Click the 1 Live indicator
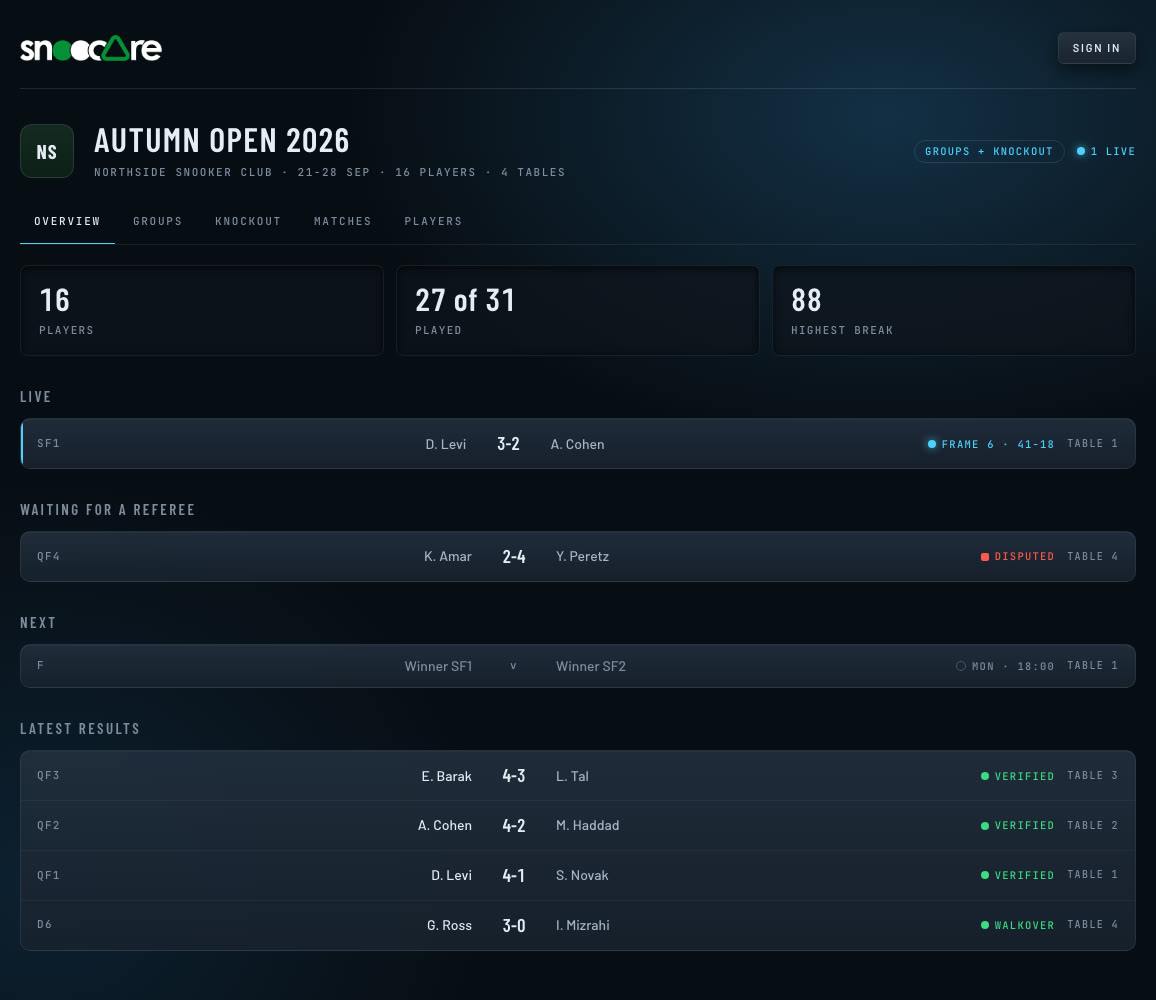 click(1105, 151)
